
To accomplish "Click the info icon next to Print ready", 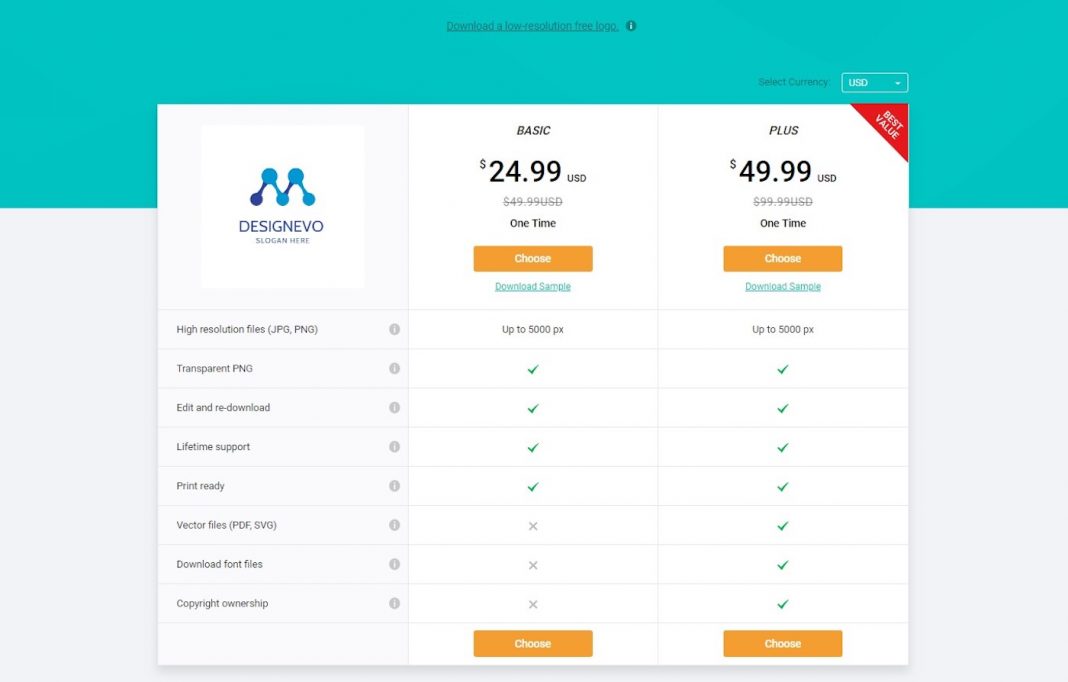I will (x=394, y=485).
